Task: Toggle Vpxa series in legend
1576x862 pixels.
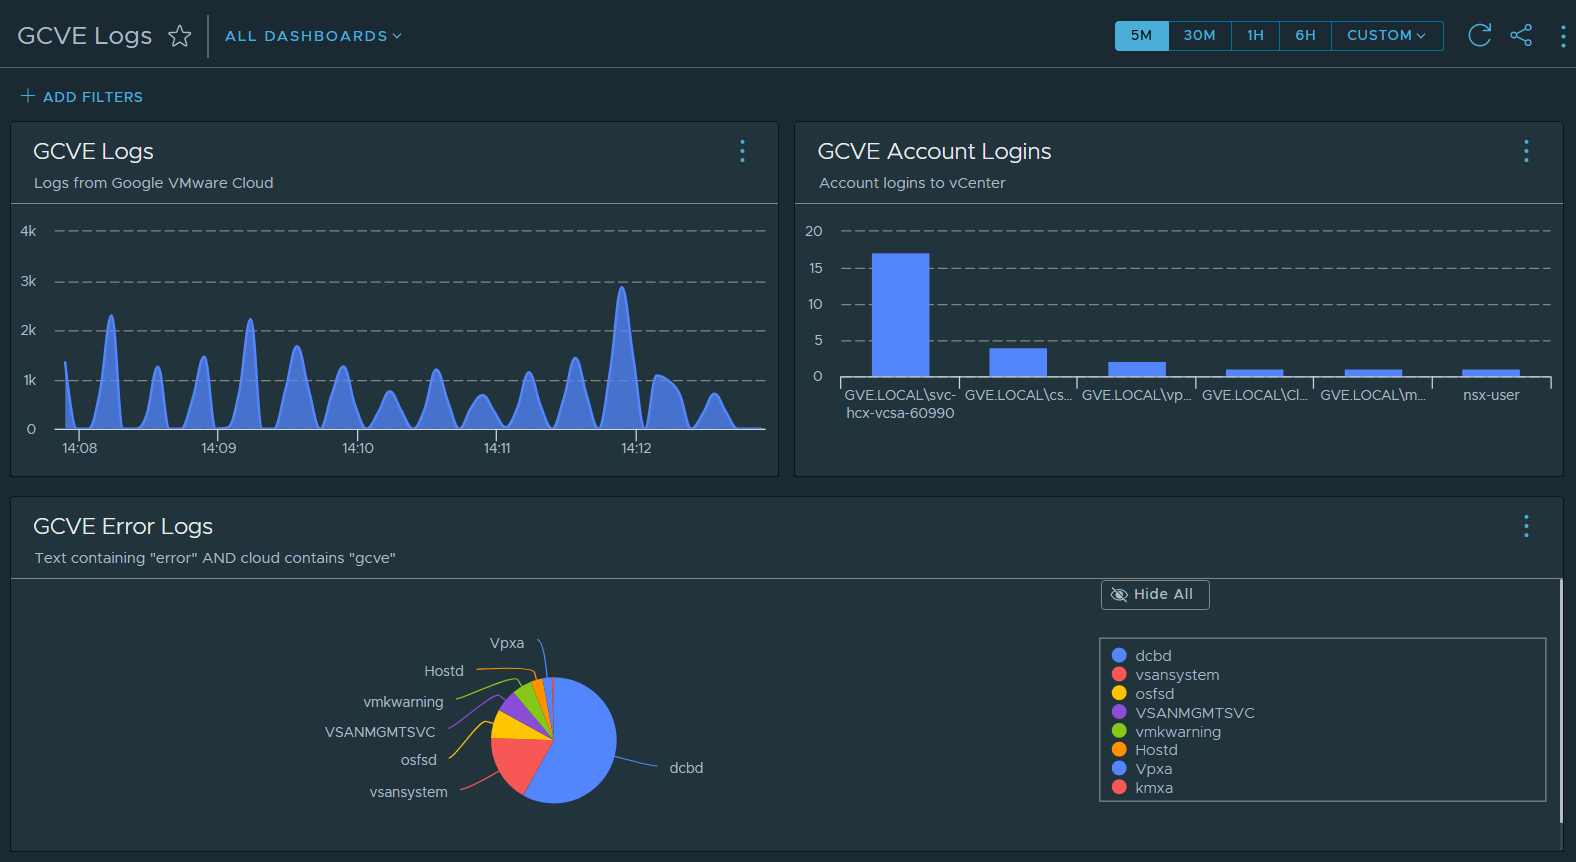Action: coord(1142,769)
